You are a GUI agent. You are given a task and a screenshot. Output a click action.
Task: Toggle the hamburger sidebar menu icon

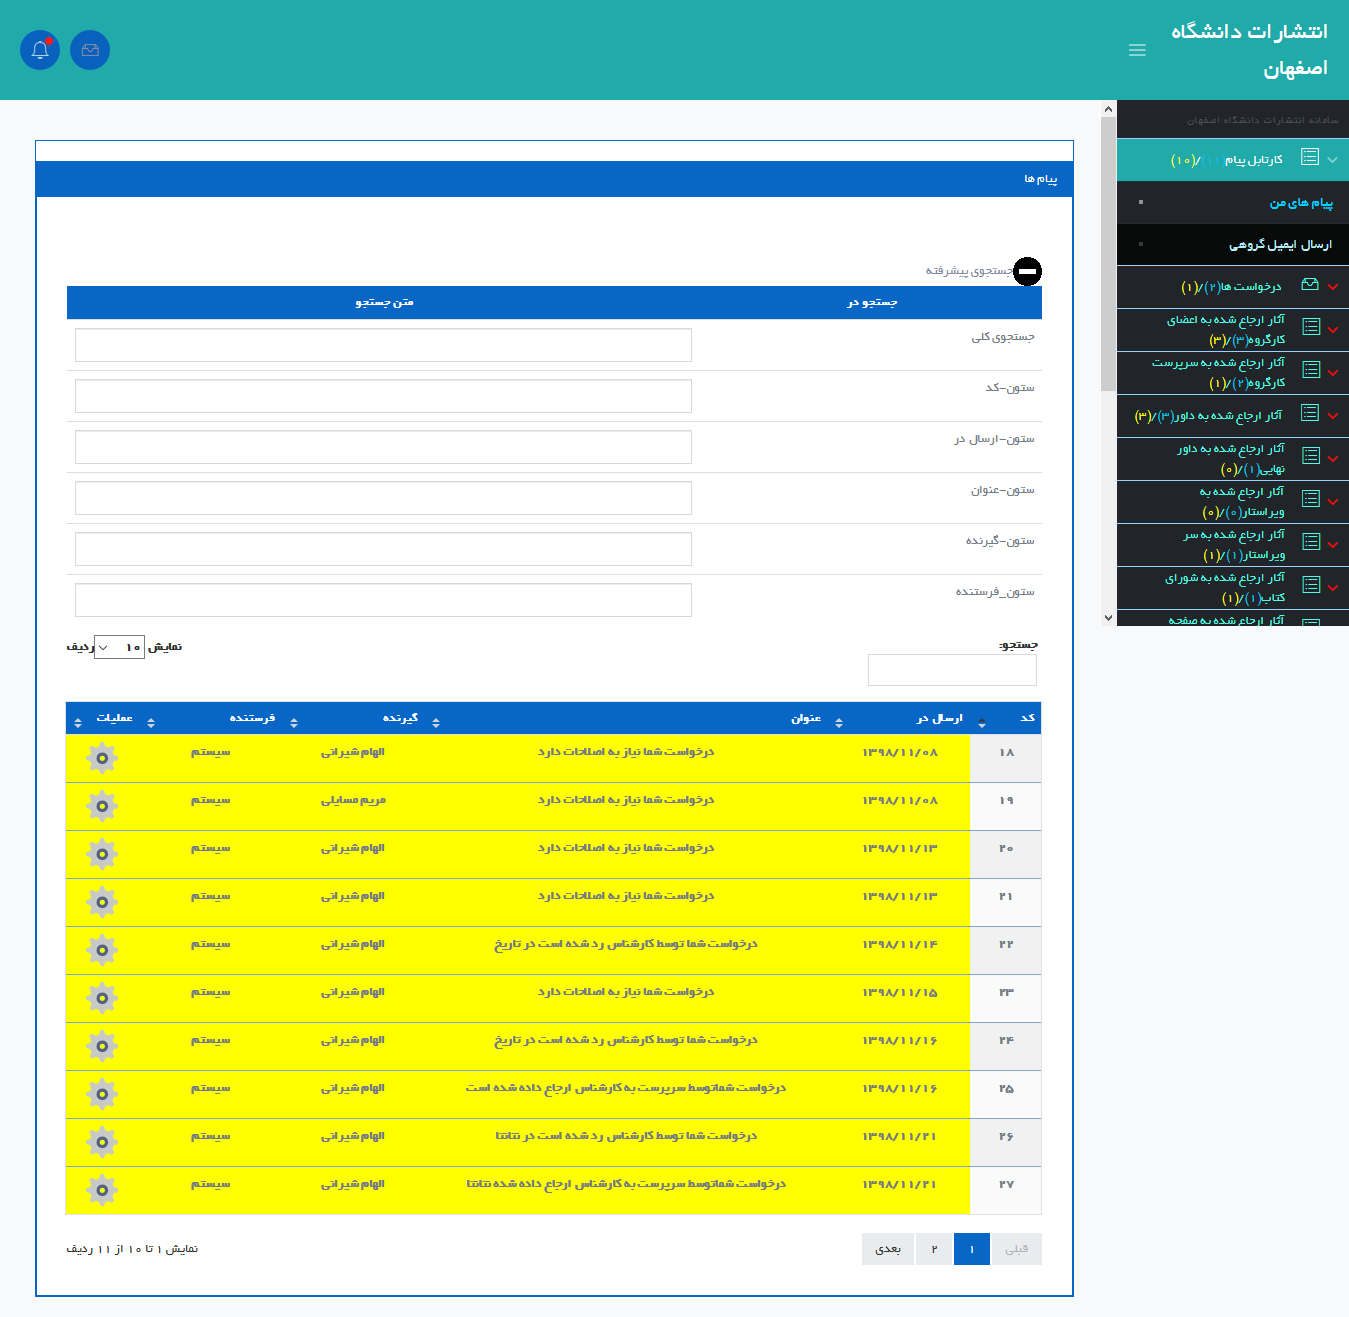1137,50
